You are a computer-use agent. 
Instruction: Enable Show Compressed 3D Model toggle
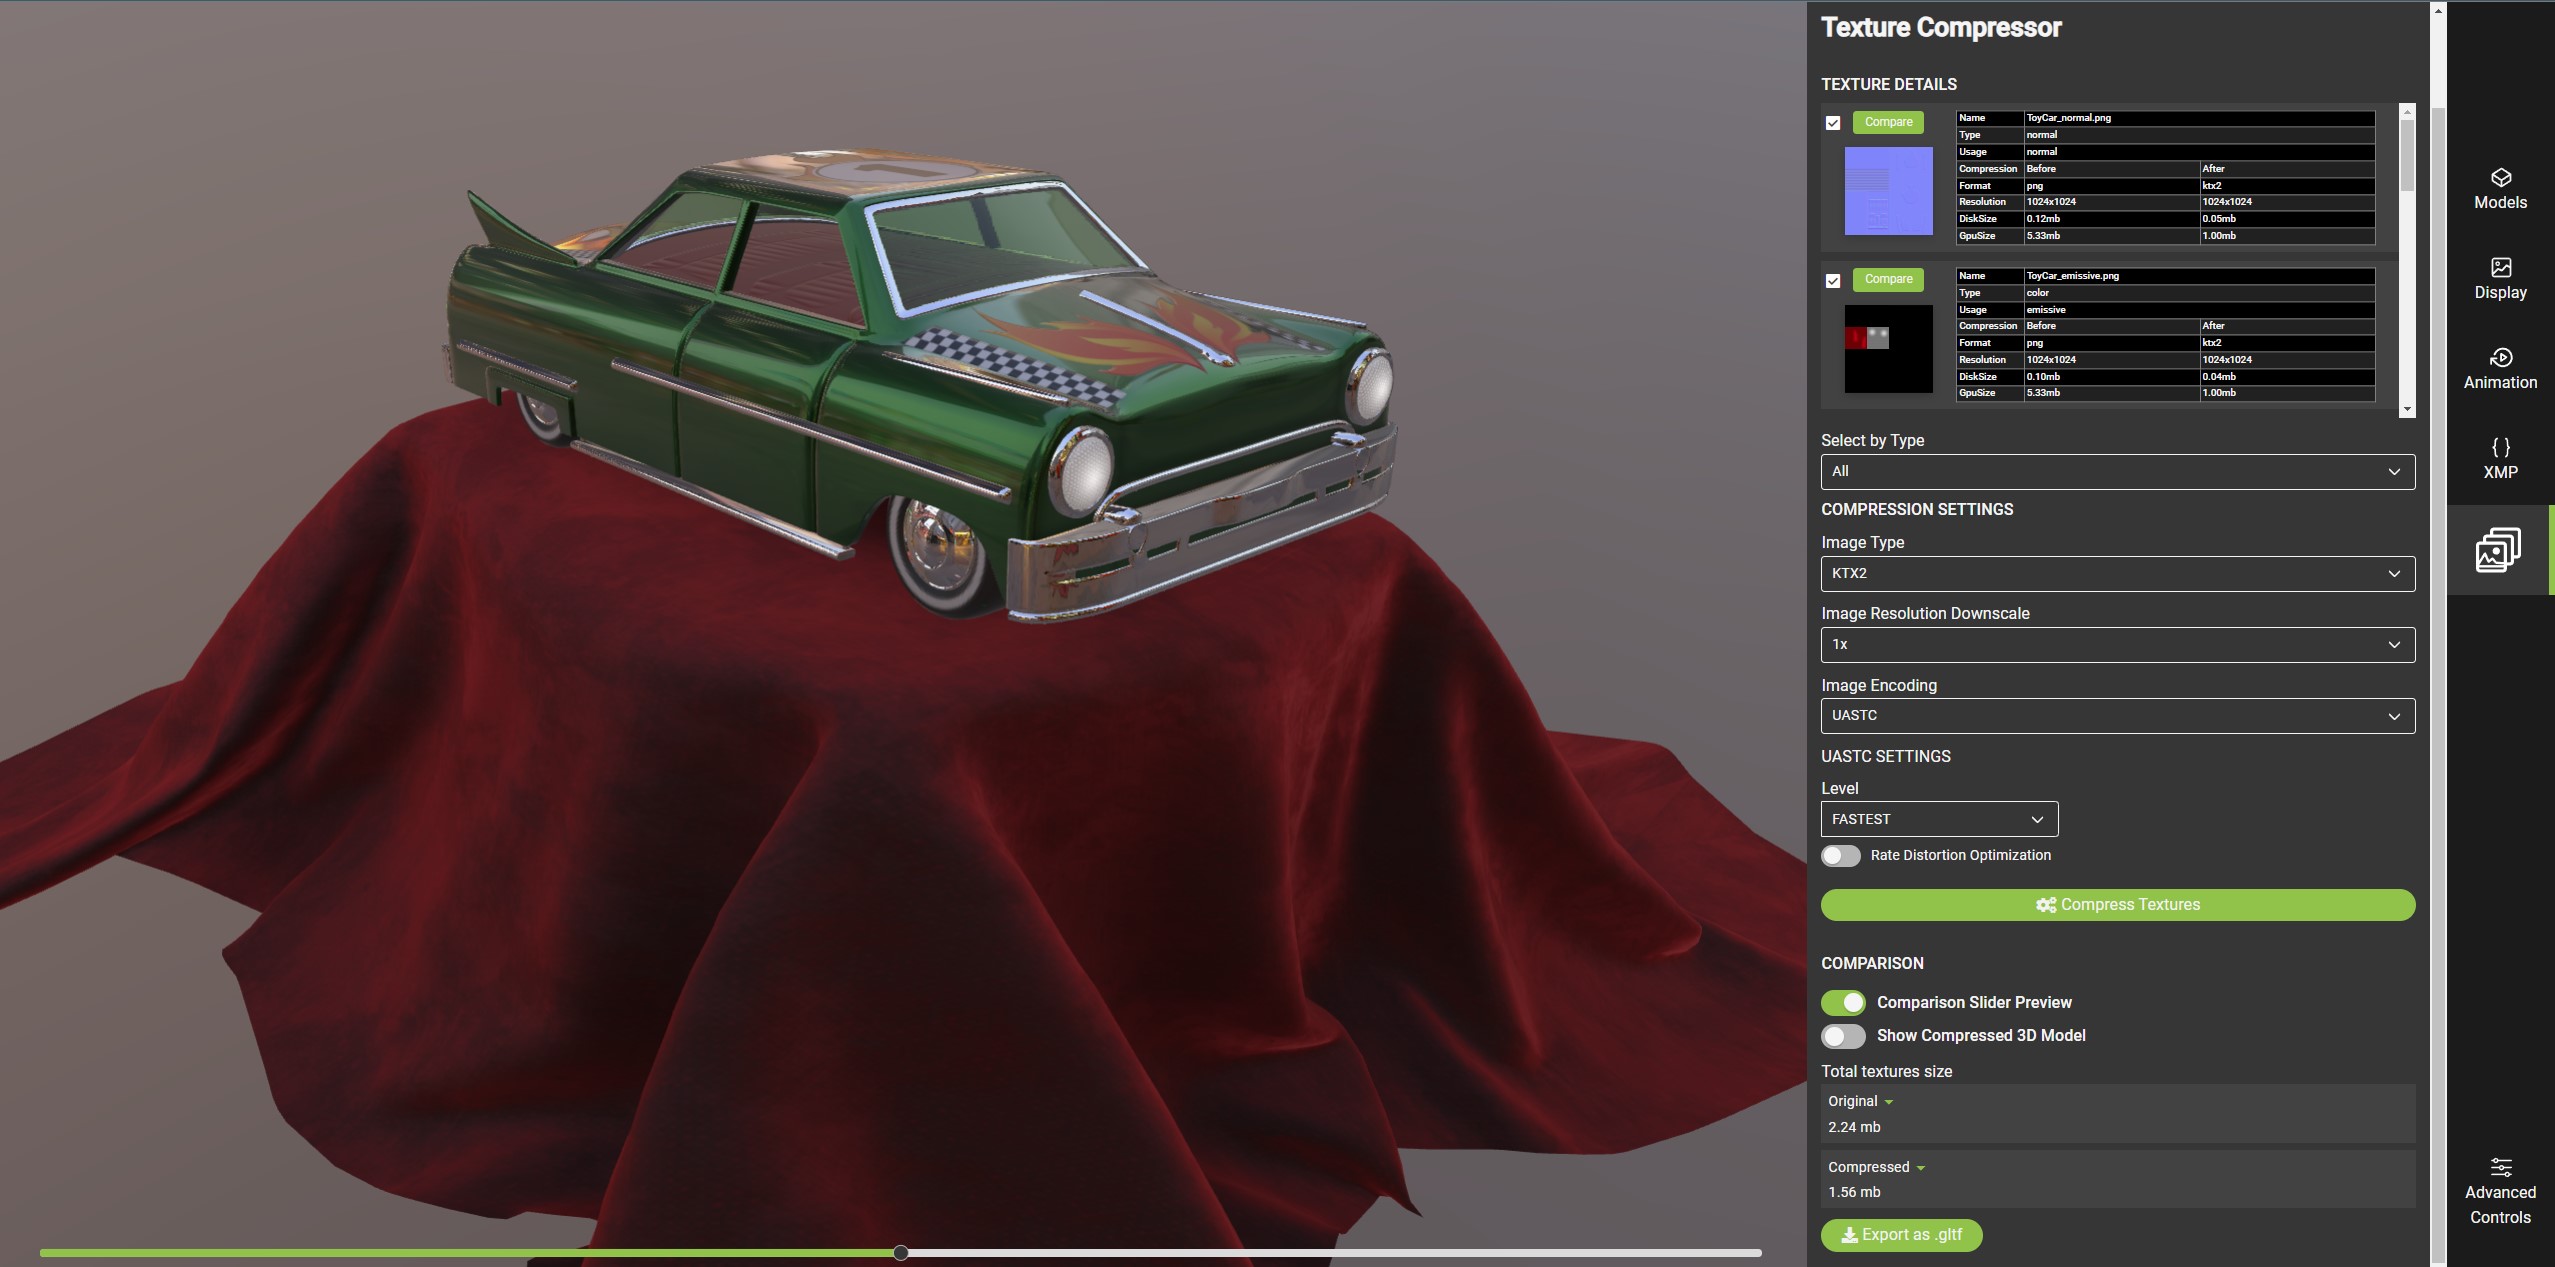pos(1843,1036)
